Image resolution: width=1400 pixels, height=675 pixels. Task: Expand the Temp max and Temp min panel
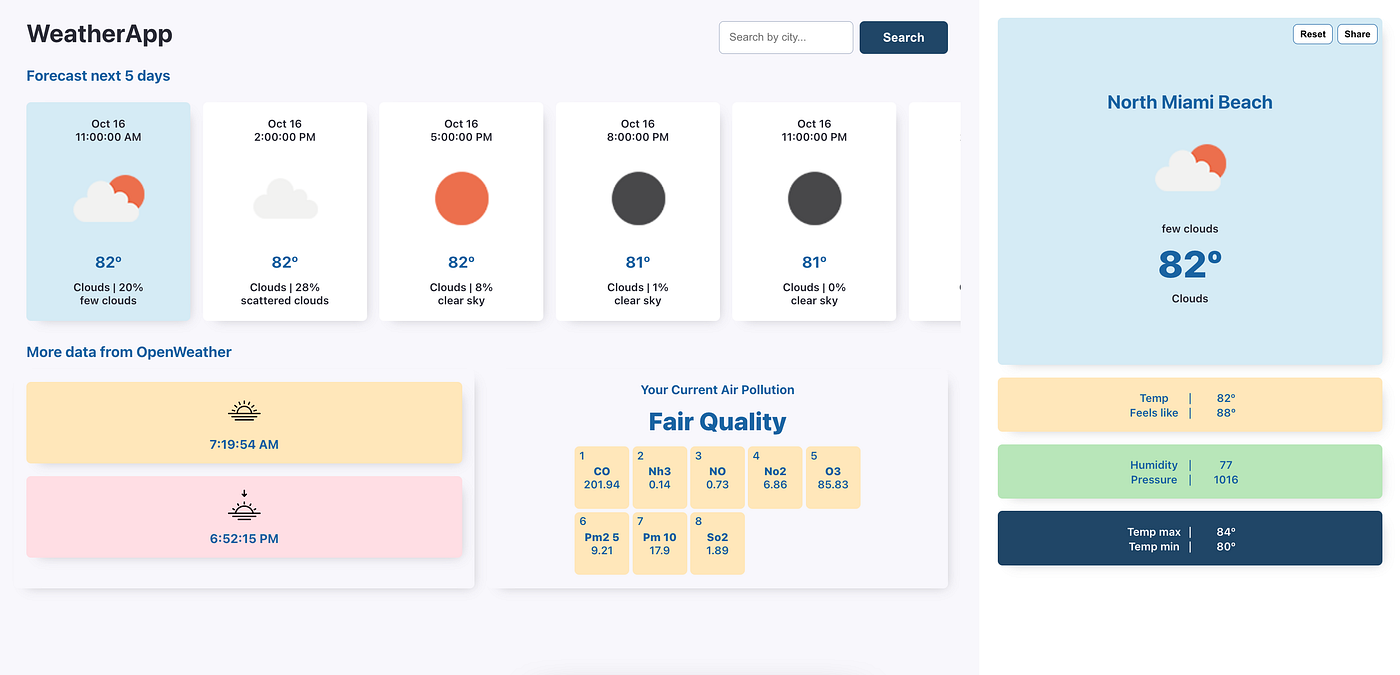[x=1189, y=538]
